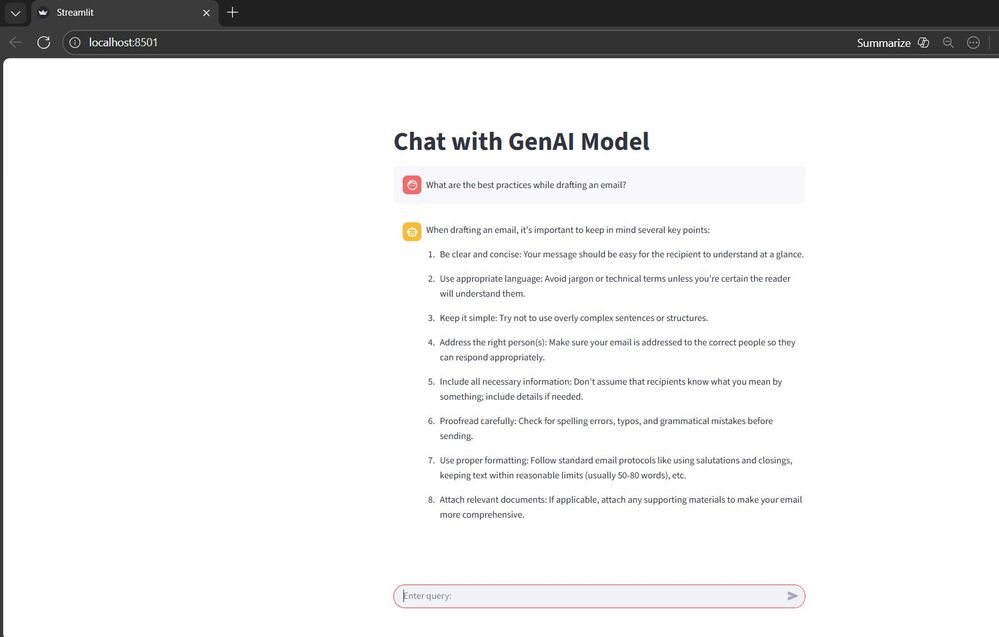The image size is (999, 637).
Task: Close the Streamlit tab
Action: click(x=206, y=13)
